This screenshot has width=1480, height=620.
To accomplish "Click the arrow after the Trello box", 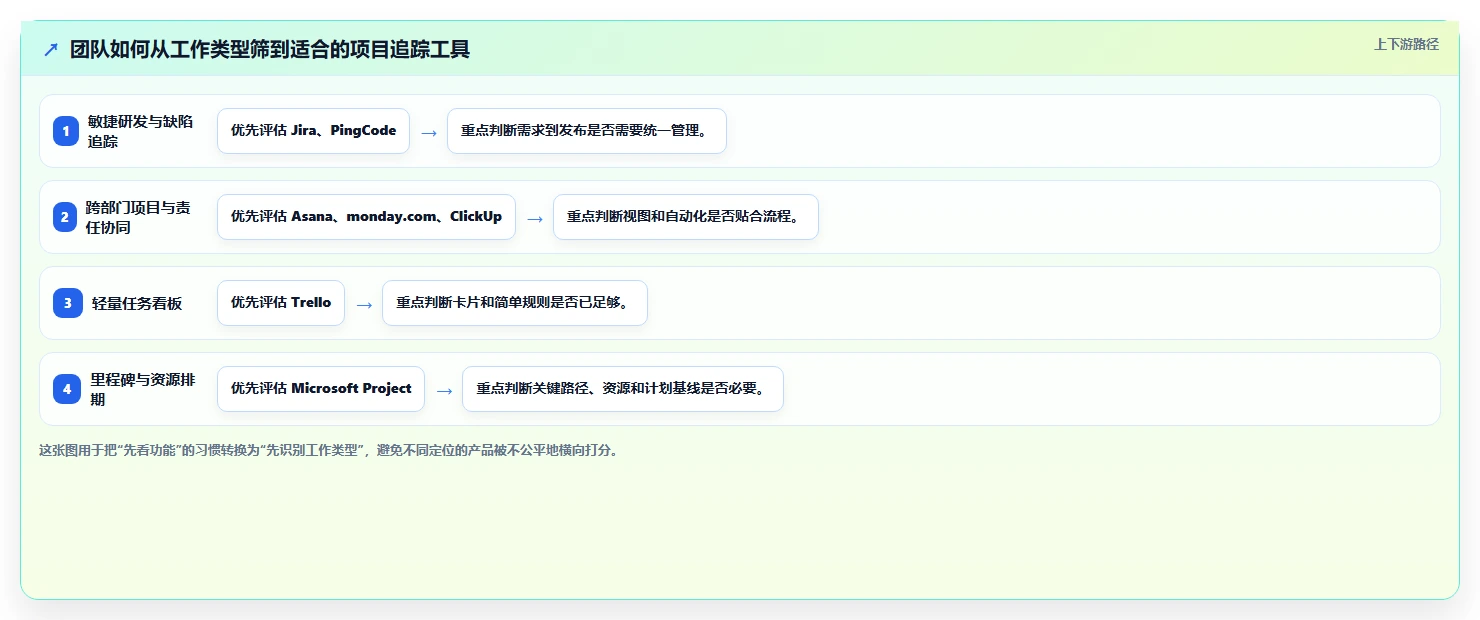I will (x=364, y=304).
